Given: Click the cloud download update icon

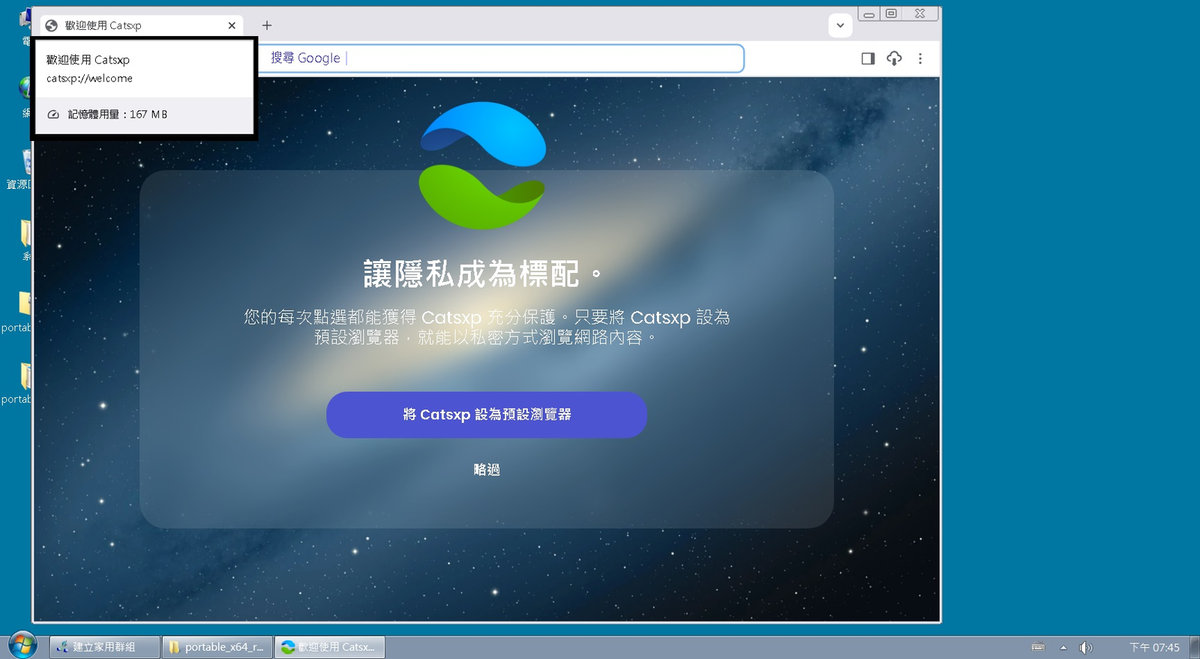Looking at the screenshot, I should (x=894, y=59).
